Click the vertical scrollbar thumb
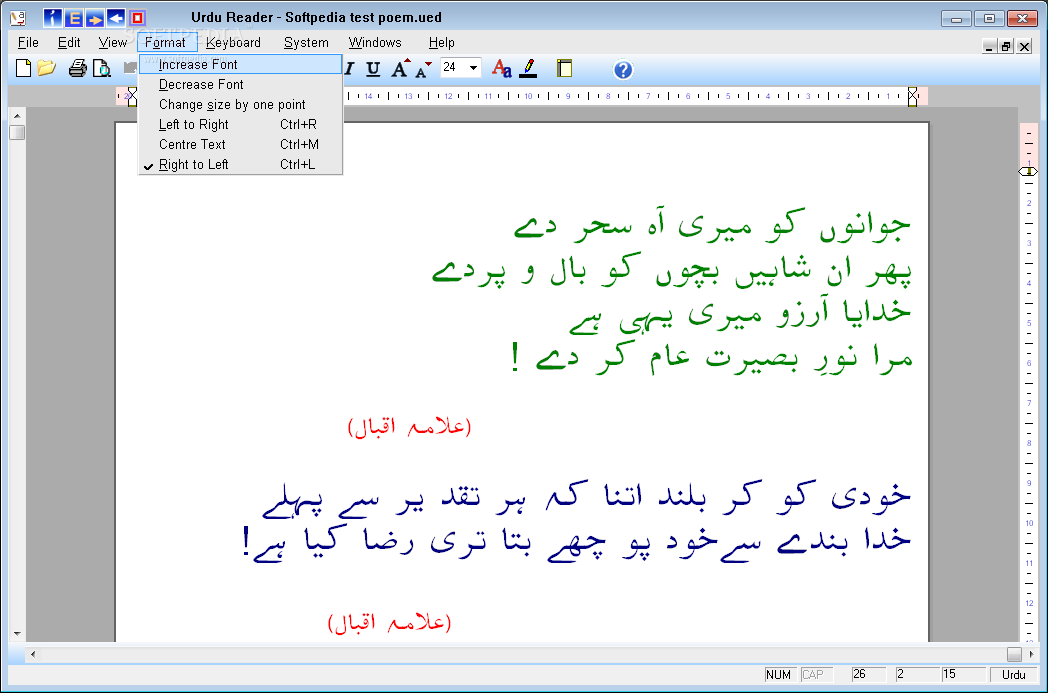This screenshot has width=1048, height=693. click(17, 132)
